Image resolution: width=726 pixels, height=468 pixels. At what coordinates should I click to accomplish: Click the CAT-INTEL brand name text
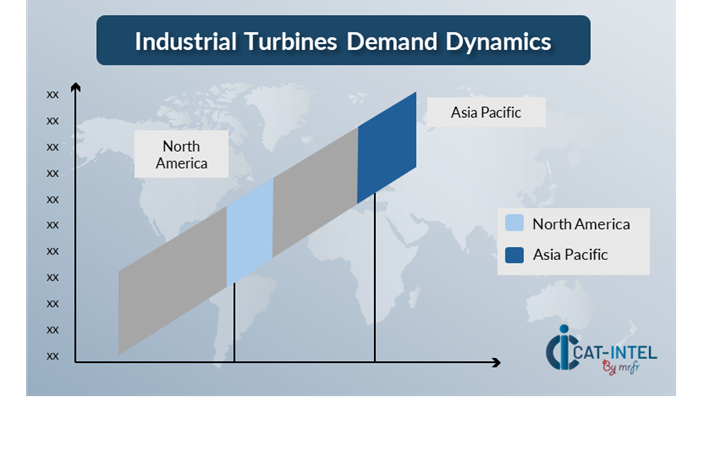[x=620, y=351]
